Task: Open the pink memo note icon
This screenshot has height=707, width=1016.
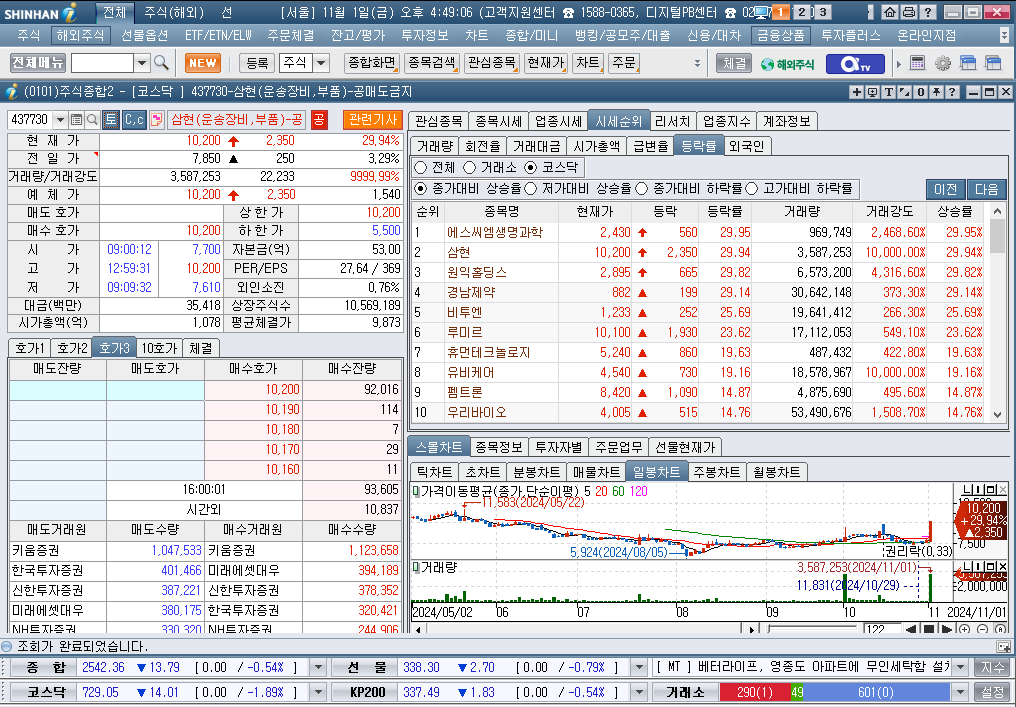Action: point(156,120)
